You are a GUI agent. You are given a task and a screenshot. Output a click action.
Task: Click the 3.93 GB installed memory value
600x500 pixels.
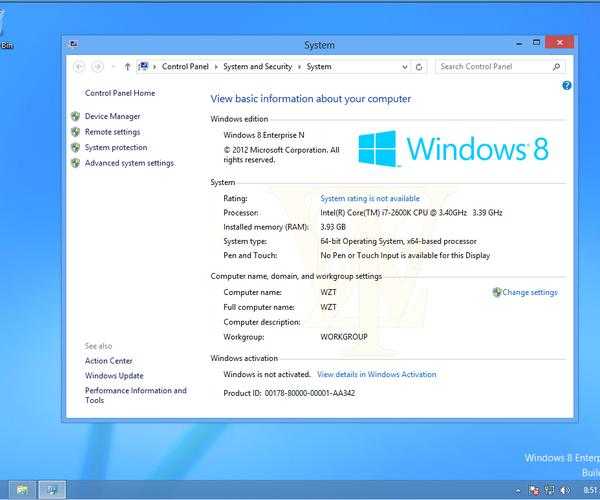pyautogui.click(x=333, y=227)
